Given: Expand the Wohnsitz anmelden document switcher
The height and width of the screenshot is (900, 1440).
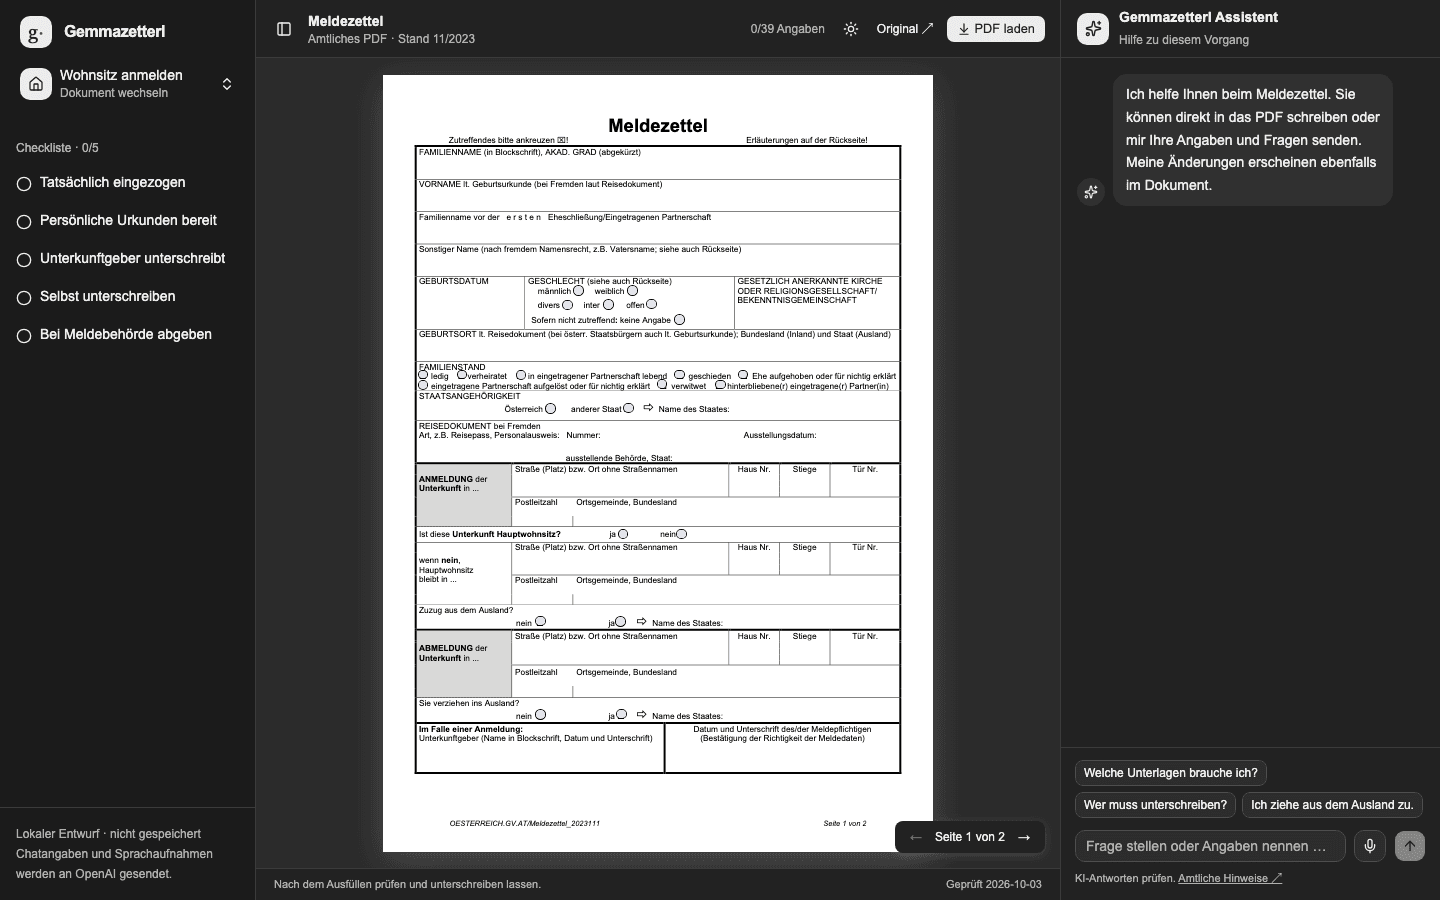Looking at the screenshot, I should click(227, 84).
